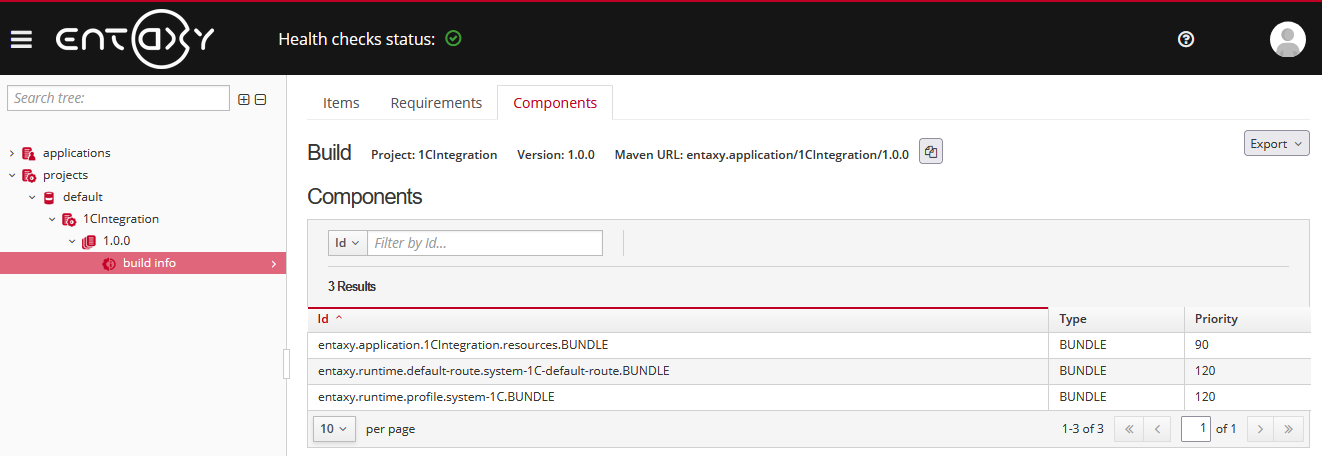Image resolution: width=1322 pixels, height=456 pixels.
Task: Switch to the Items tab
Action: click(341, 103)
